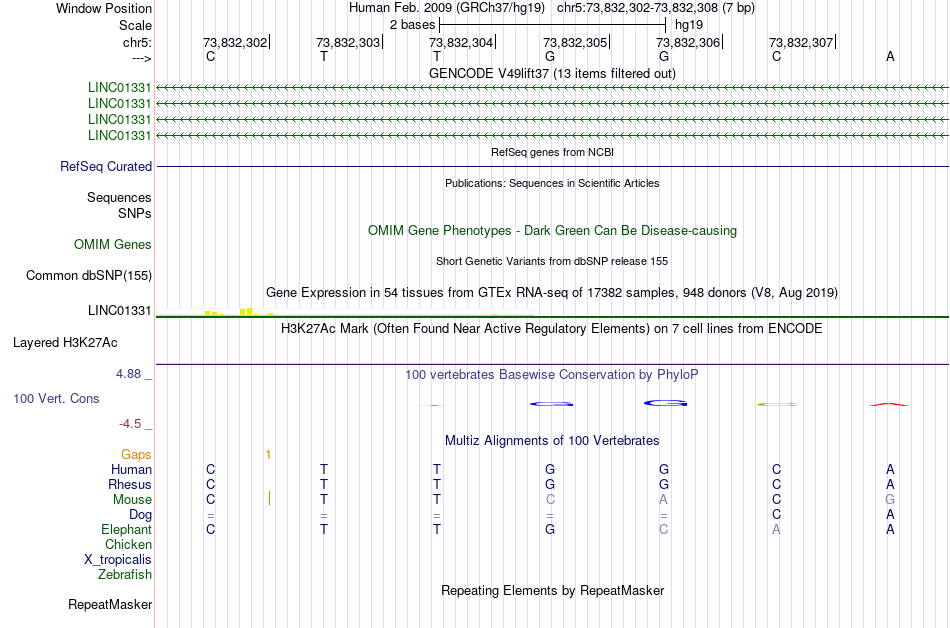Click the Elephant species label
Screen dimensions: 950x628
[126, 529]
